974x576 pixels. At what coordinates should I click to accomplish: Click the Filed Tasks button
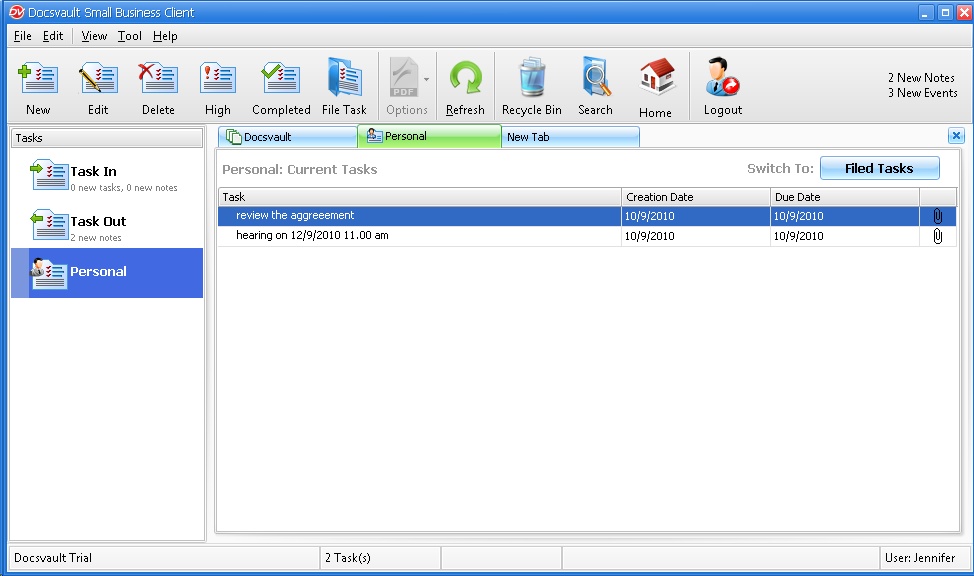point(879,169)
